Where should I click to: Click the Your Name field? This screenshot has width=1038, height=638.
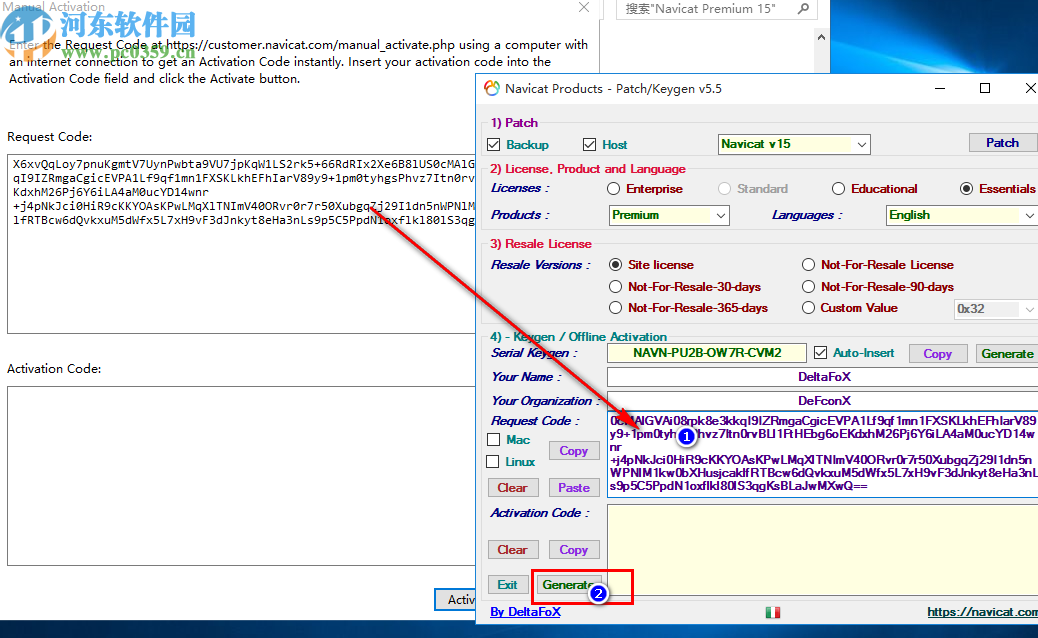[822, 377]
